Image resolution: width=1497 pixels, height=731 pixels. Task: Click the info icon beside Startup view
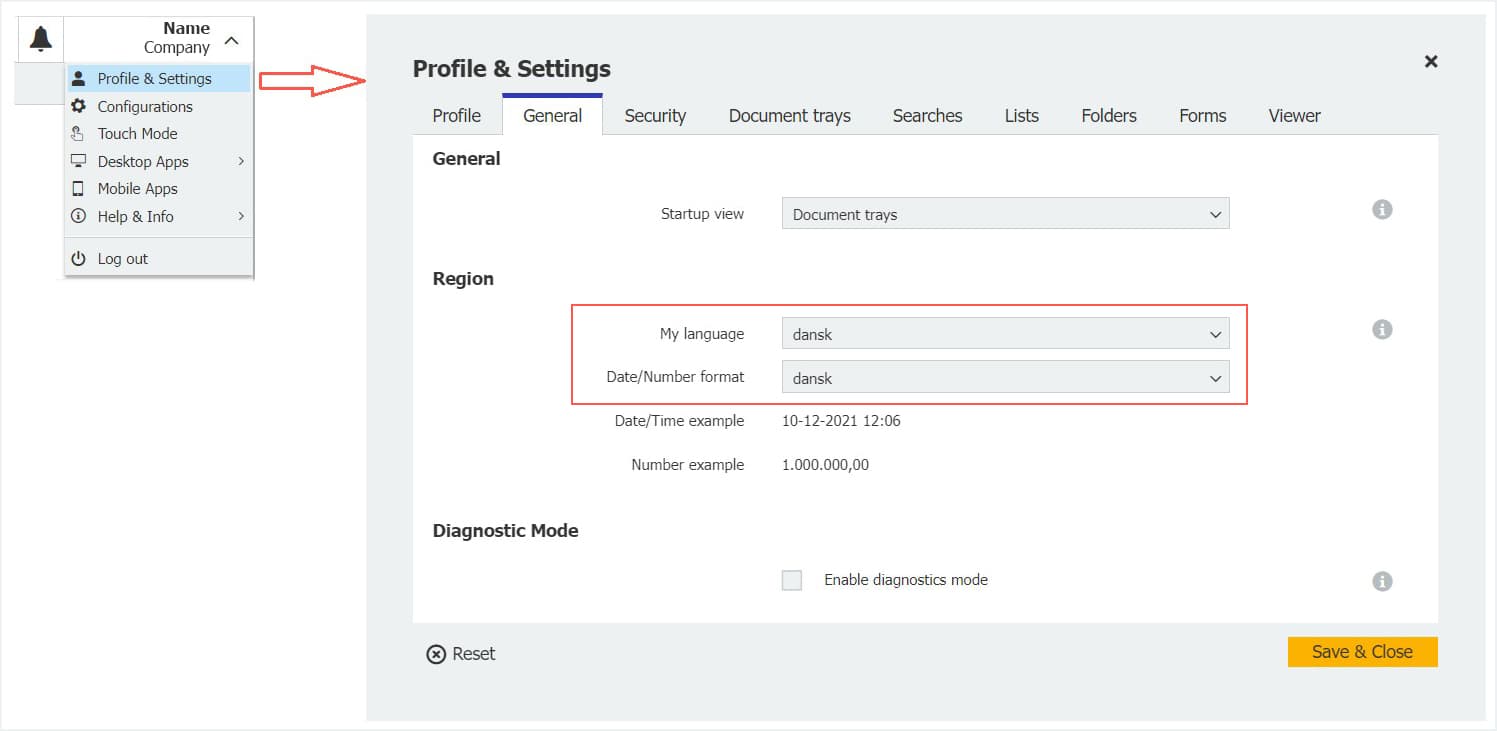(1382, 210)
